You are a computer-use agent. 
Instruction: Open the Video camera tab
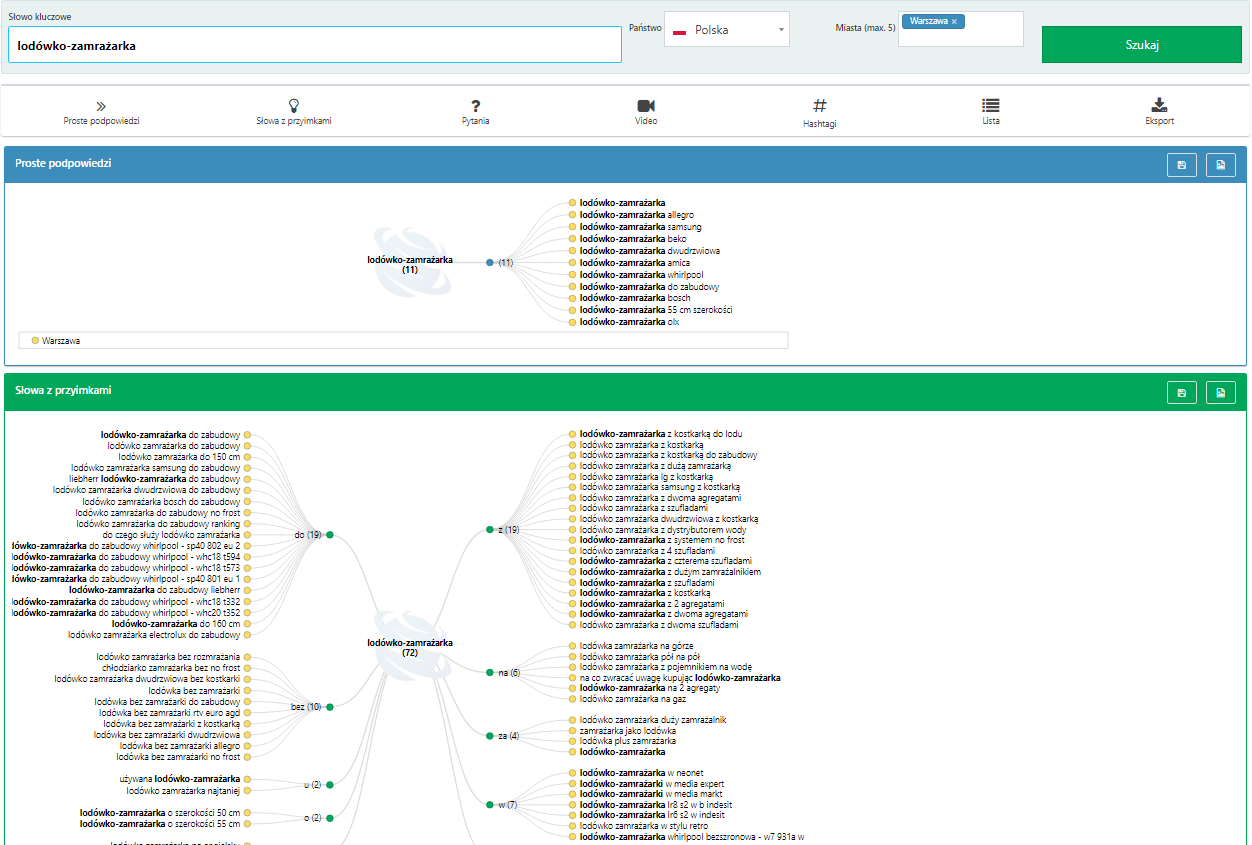(646, 111)
